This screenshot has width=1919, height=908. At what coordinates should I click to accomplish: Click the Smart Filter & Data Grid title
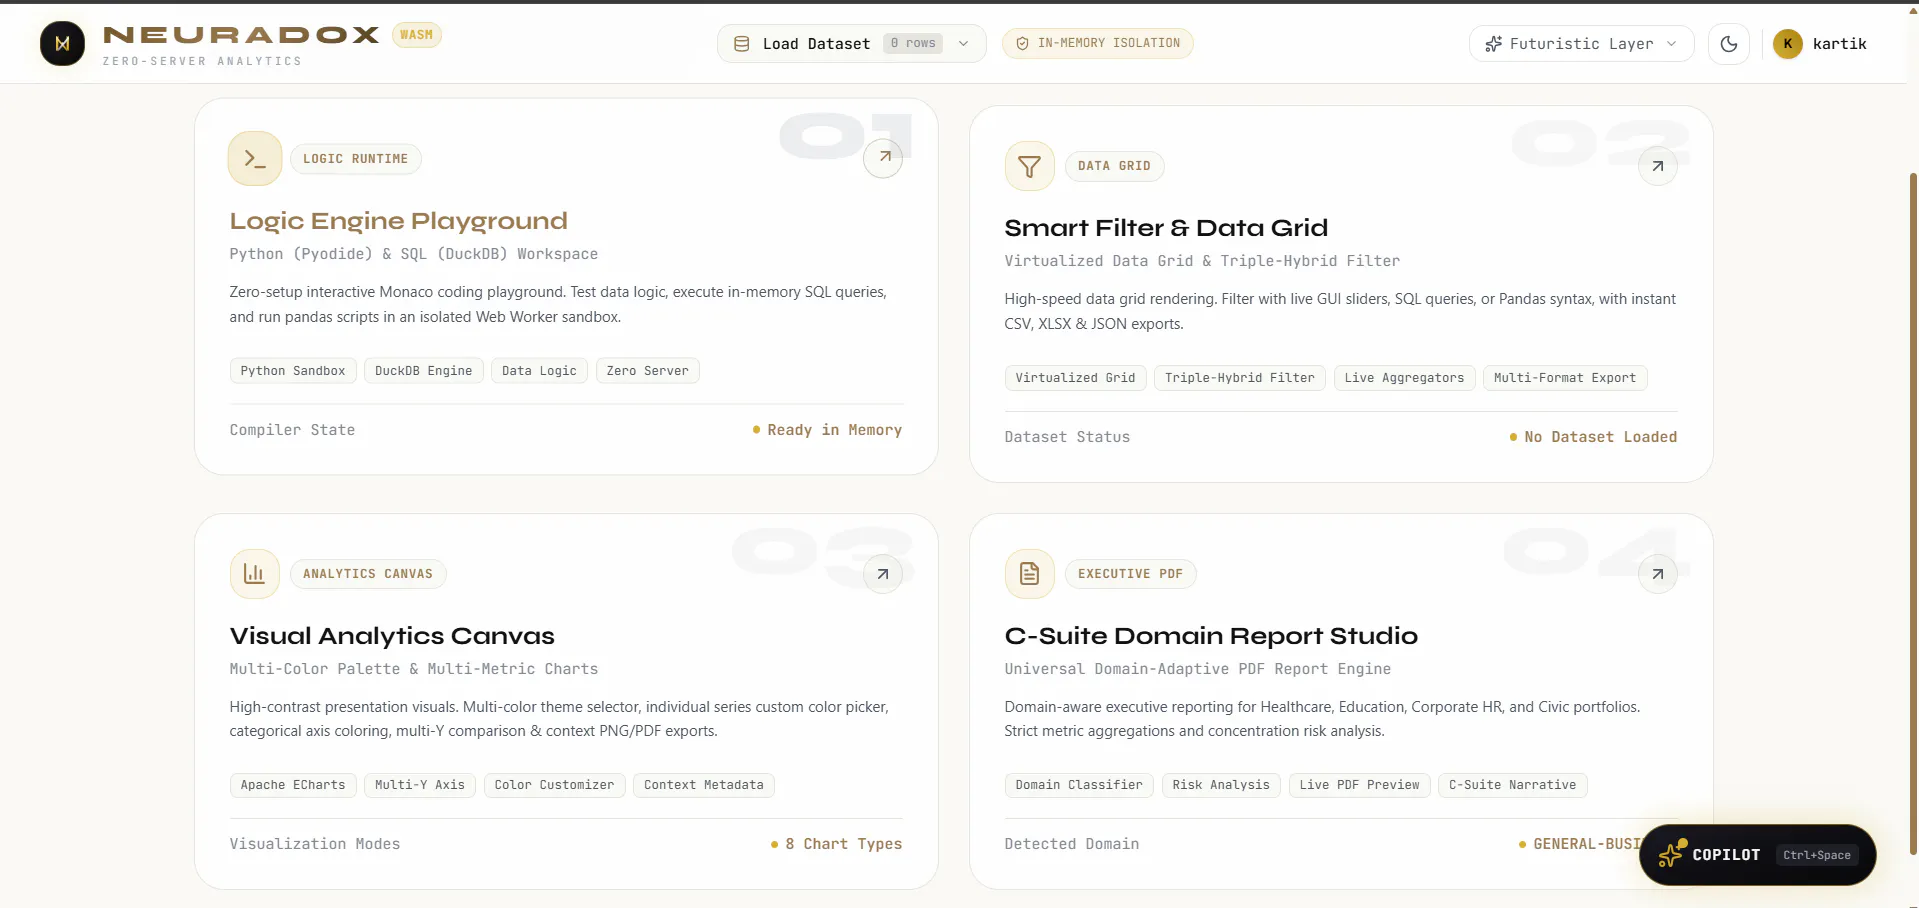click(x=1166, y=228)
